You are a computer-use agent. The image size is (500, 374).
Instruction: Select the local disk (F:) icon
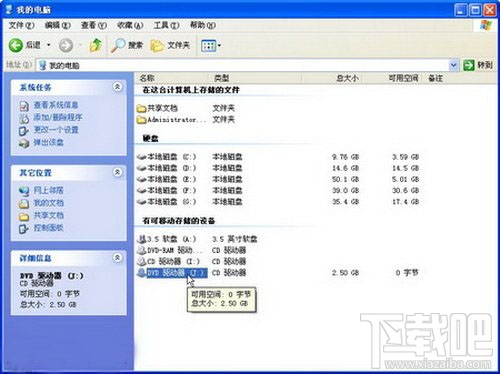(x=142, y=190)
